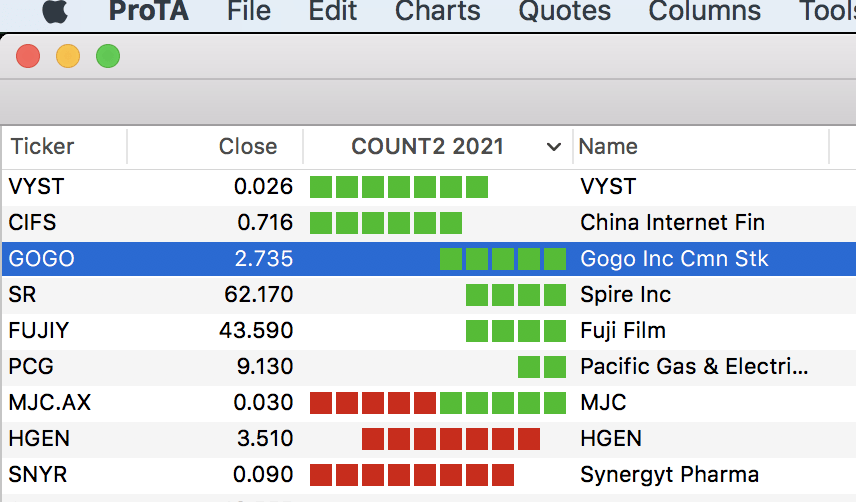Open the Edit menu
The width and height of the screenshot is (856, 502).
(x=332, y=11)
